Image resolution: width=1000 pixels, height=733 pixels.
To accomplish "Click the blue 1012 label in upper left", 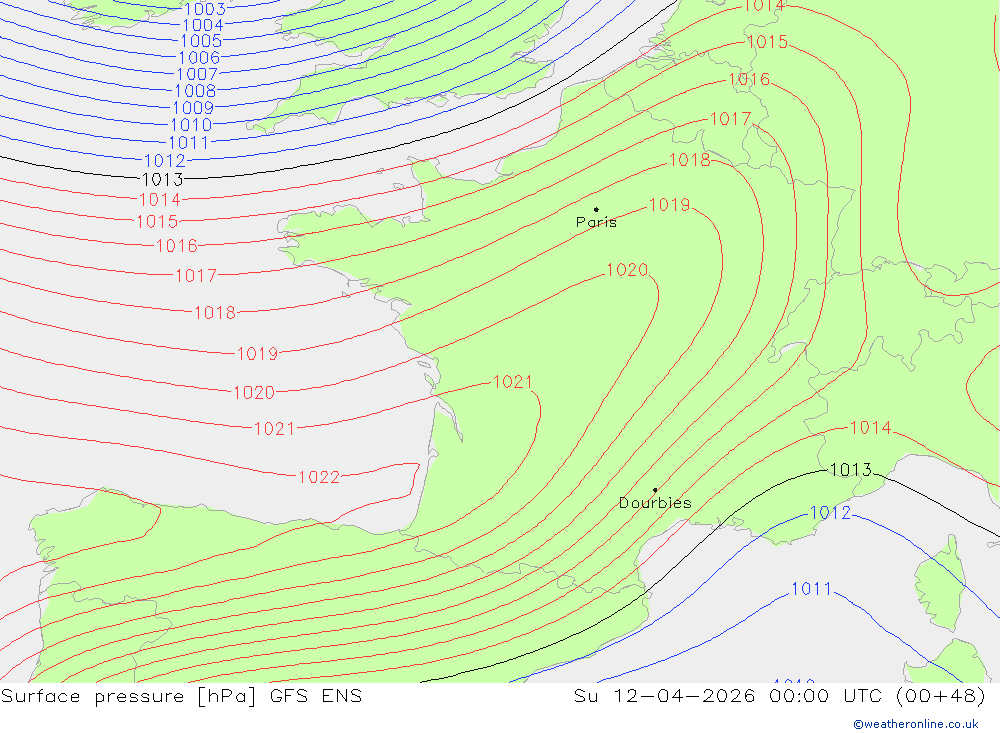I will click(x=165, y=161).
